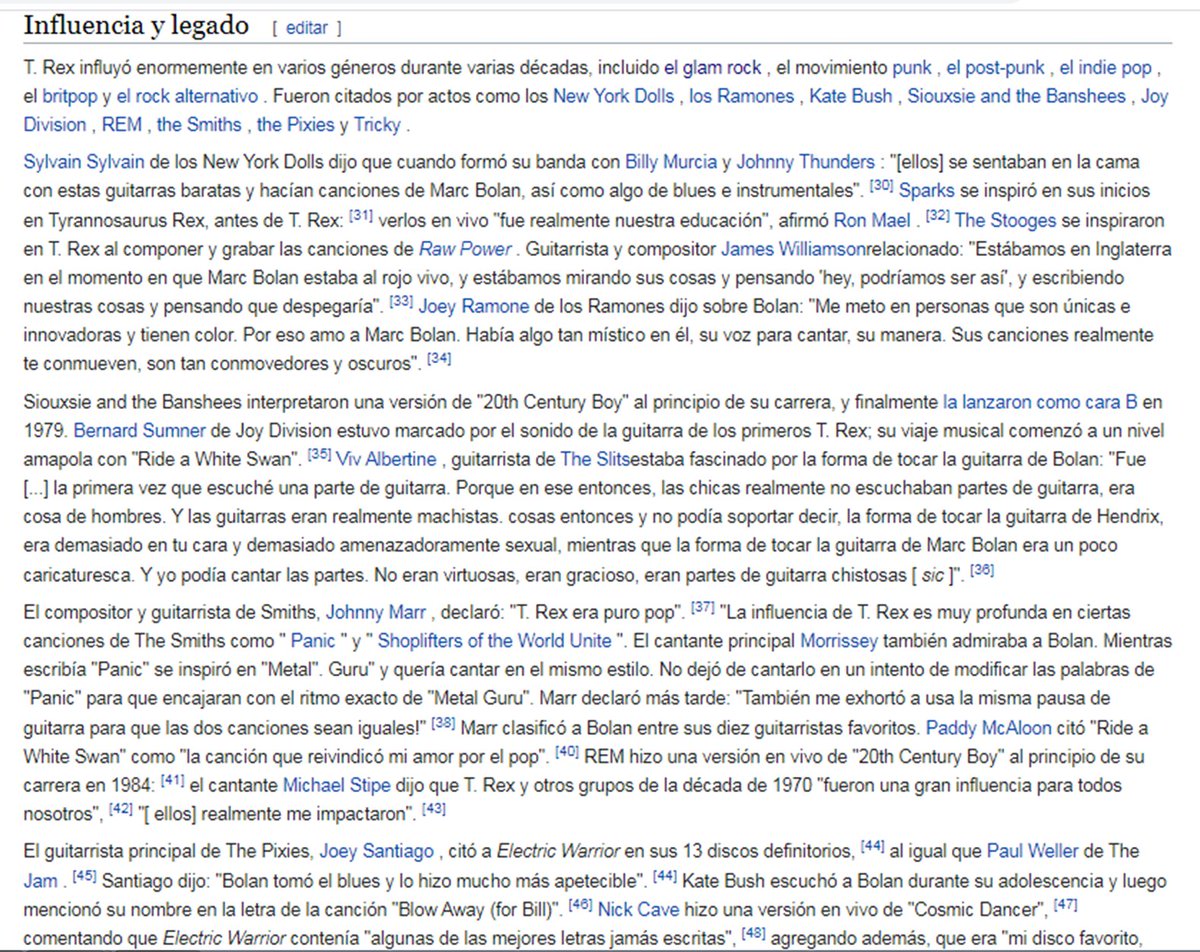Go to 'Bernard Sumner' article
The height and width of the screenshot is (952, 1200).
click(139, 431)
